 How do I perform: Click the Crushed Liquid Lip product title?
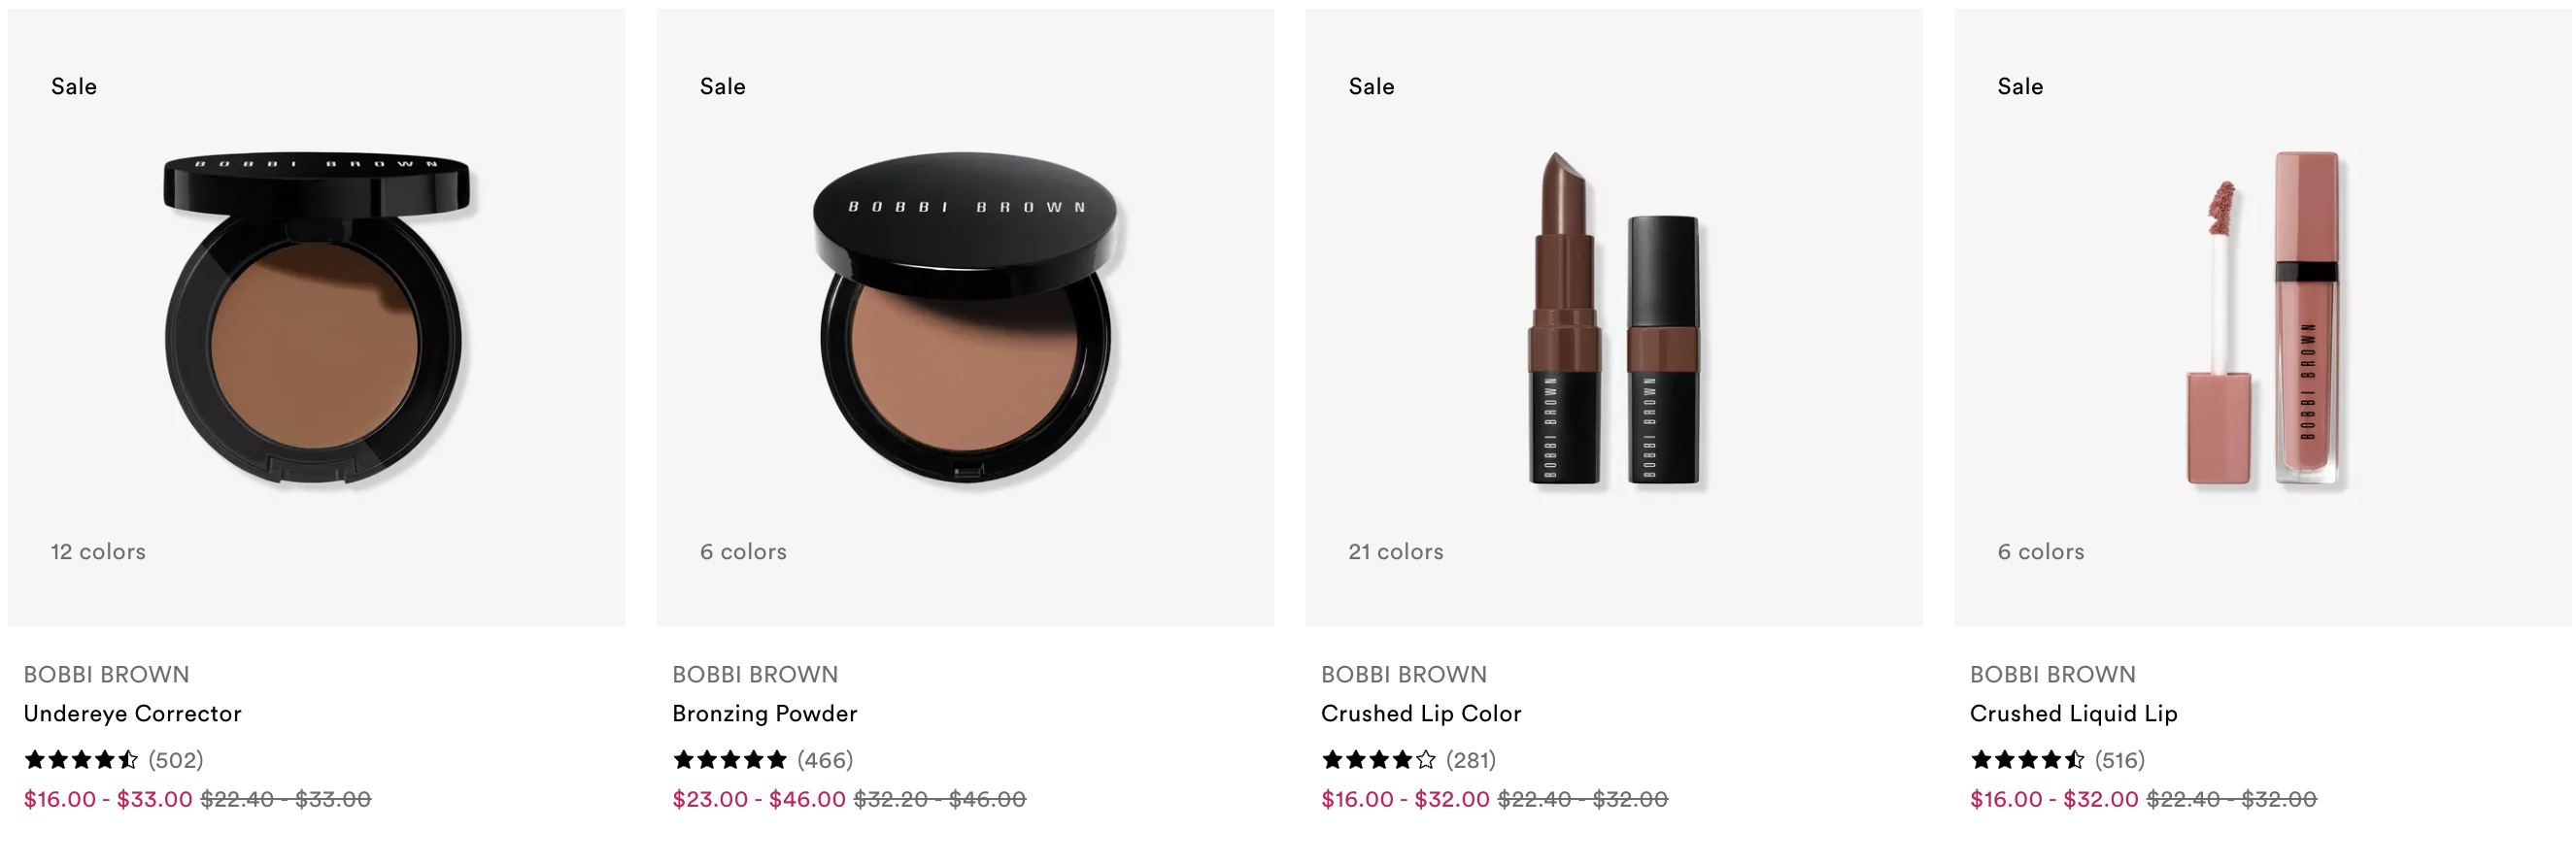[x=2073, y=713]
